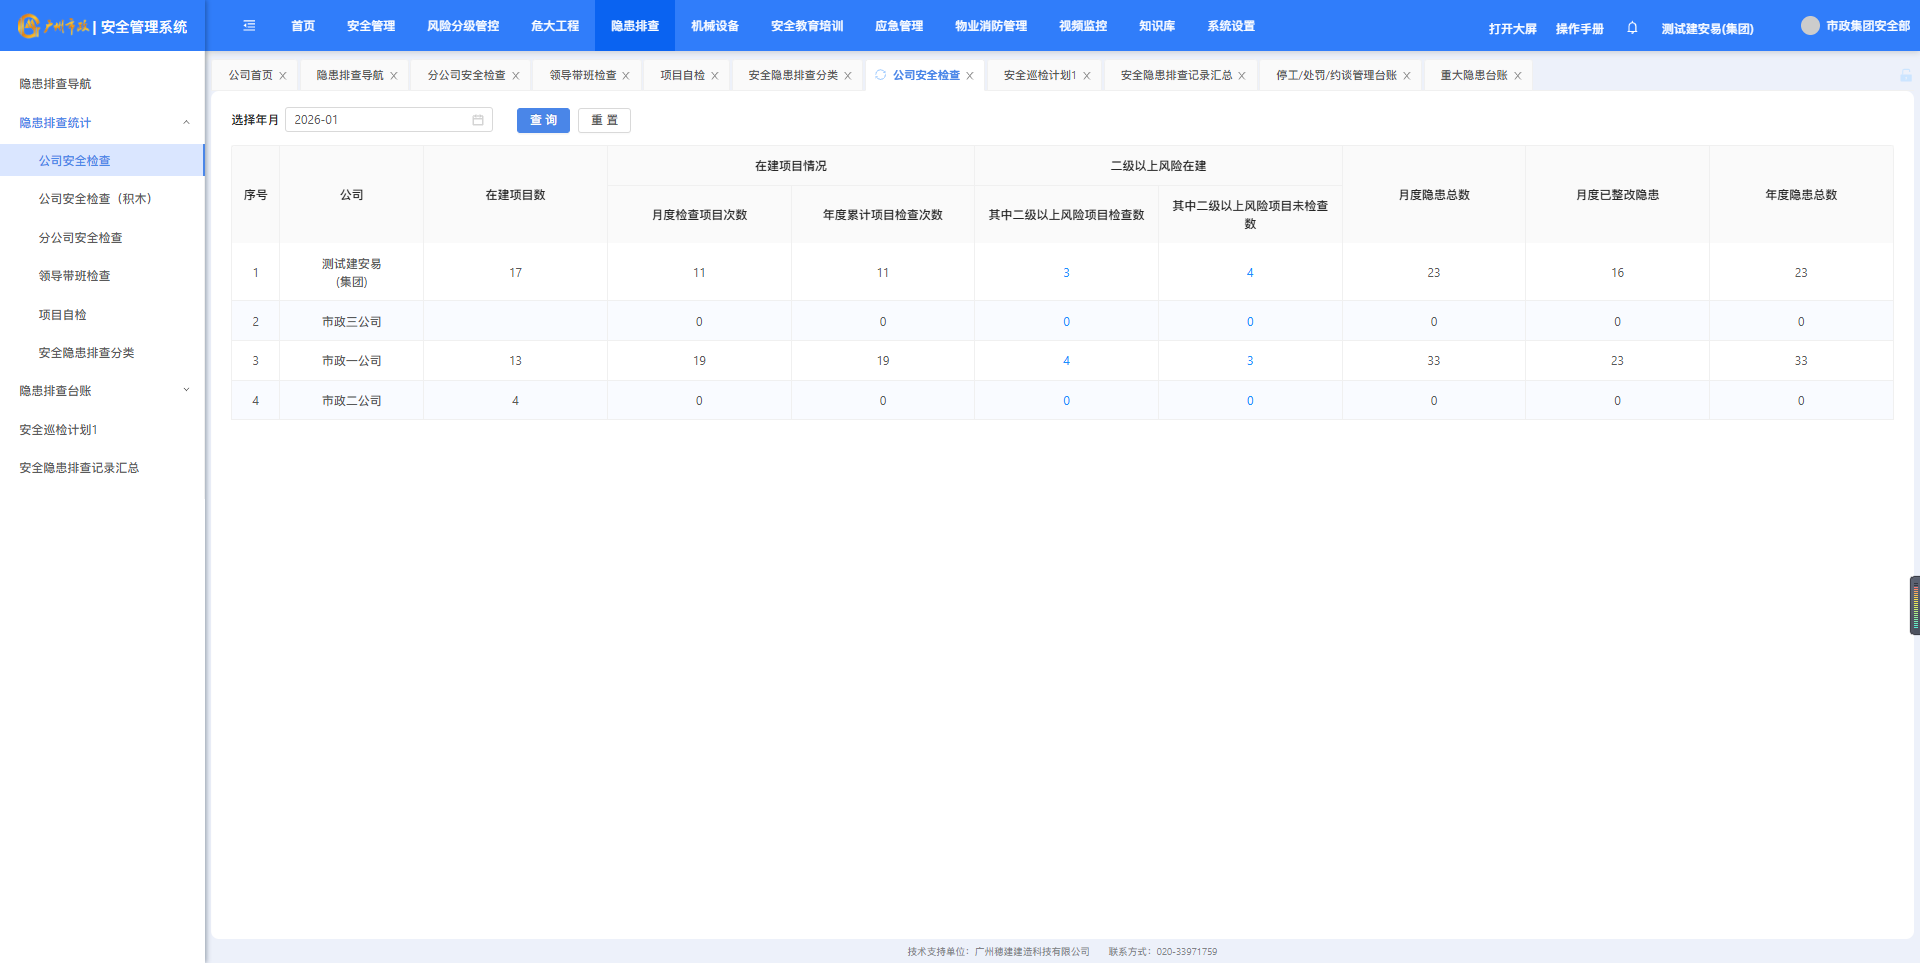The image size is (1920, 963).
Task: Click the 重置 button
Action: (604, 120)
